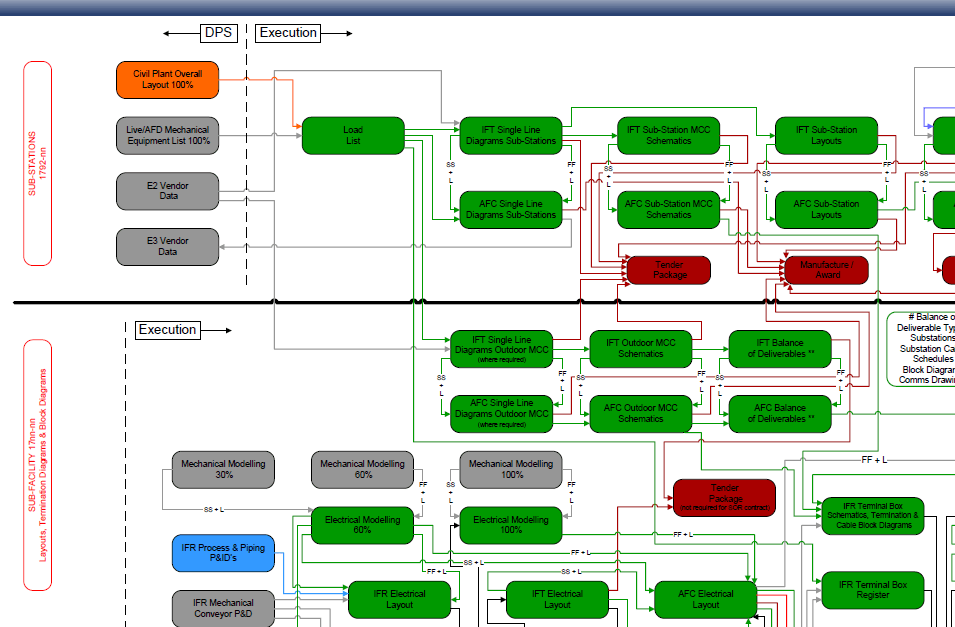This screenshot has height=627, width=955.
Task: Select IFT Single Line Diagrams Sub-Stations node
Action: coord(510,136)
